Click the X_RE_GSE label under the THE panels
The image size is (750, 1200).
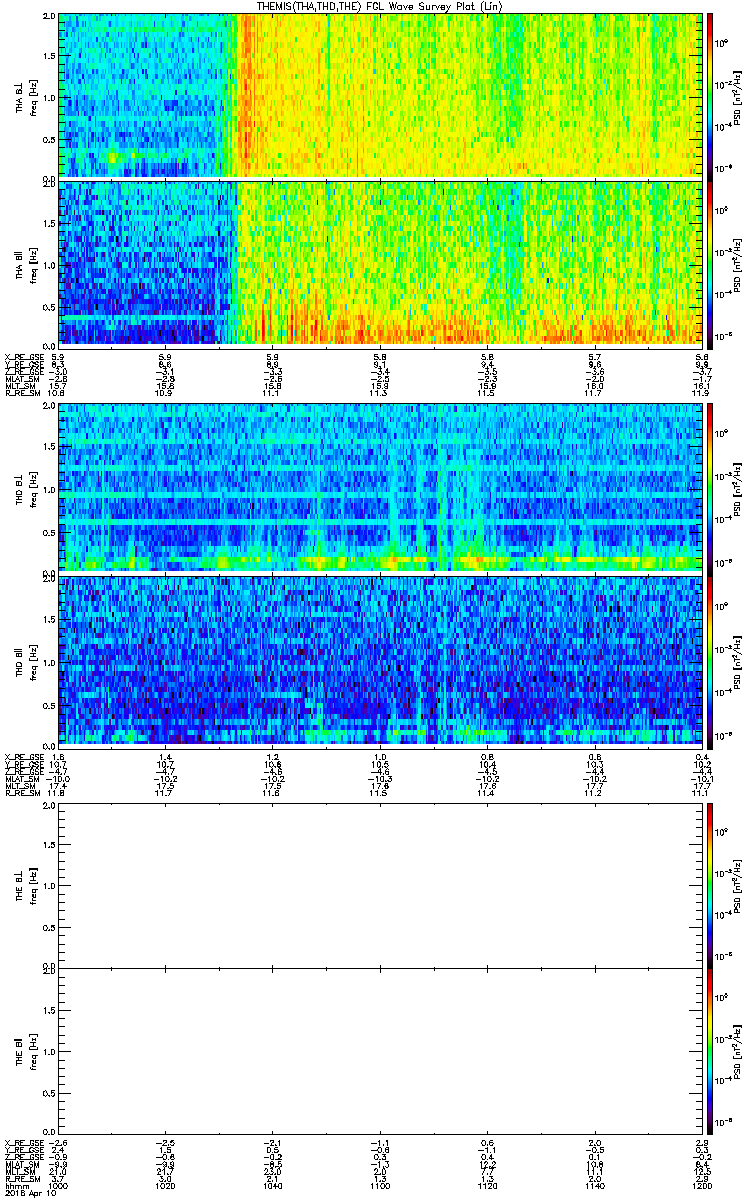click(x=23, y=1141)
